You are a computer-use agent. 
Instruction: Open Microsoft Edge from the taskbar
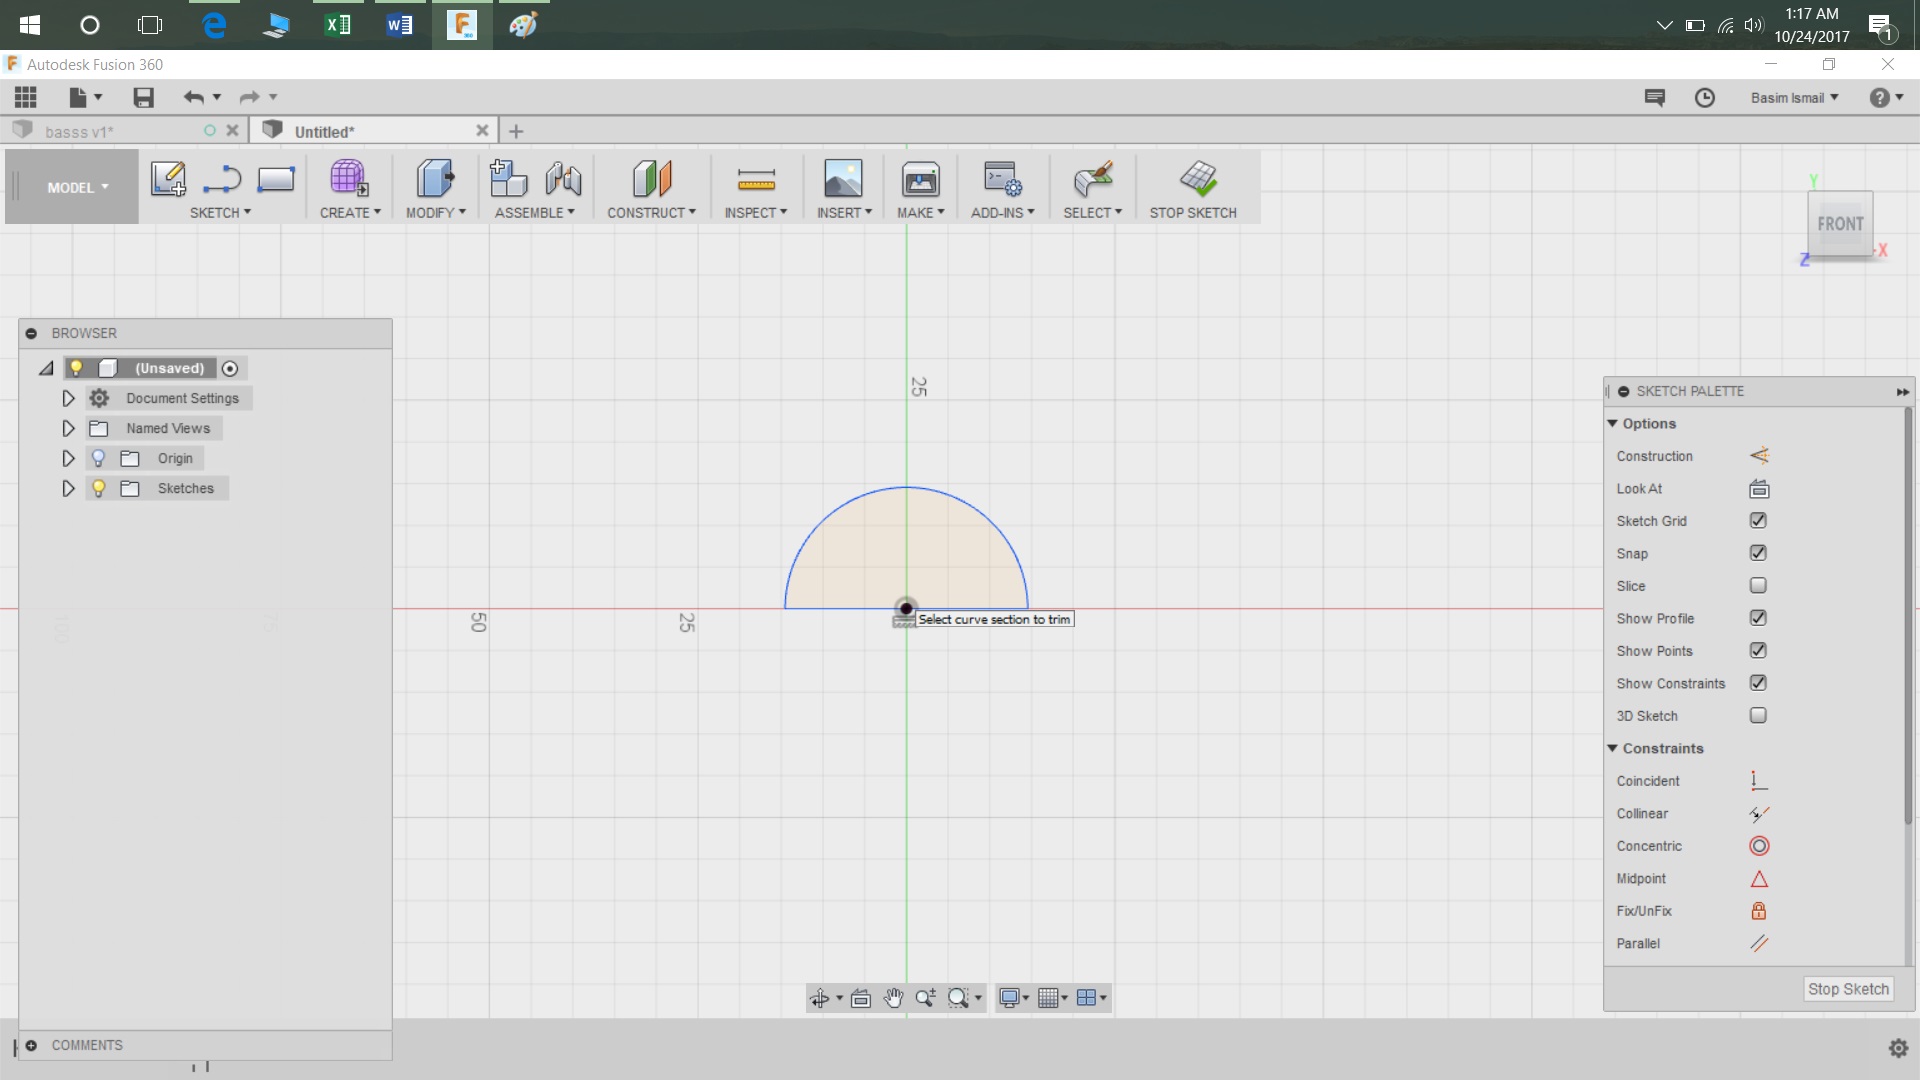[214, 25]
